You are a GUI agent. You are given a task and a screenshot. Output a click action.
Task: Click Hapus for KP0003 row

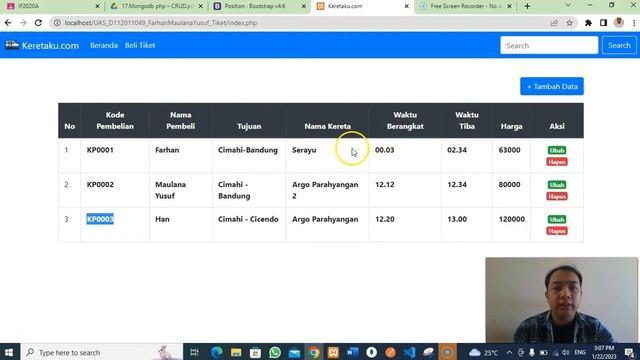(x=557, y=231)
